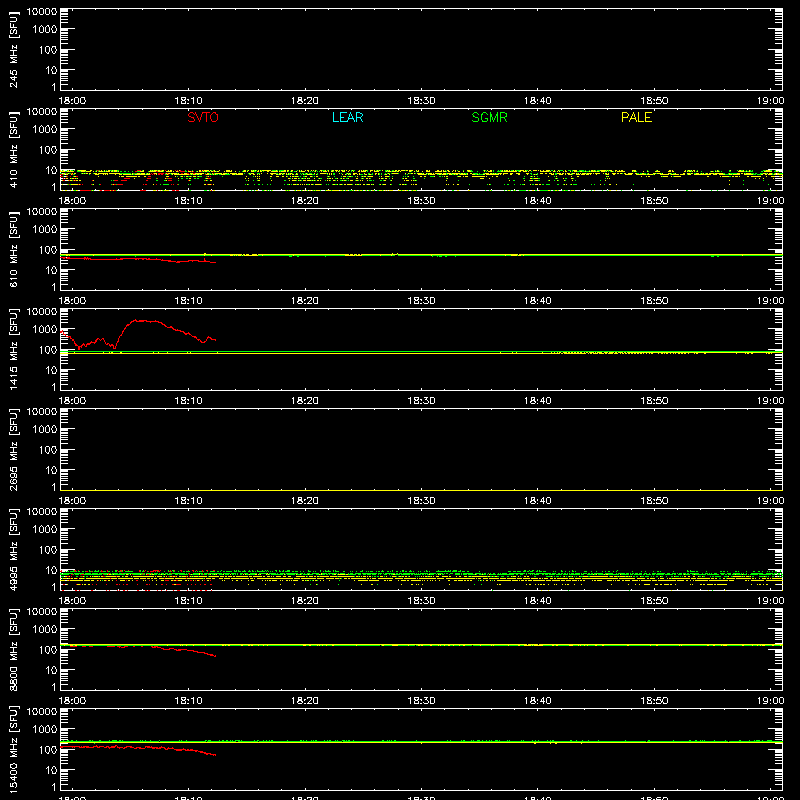The height and width of the screenshot is (800, 800).
Task: Click 18:50 tick label below 1415 MHz panel
Action: pyautogui.click(x=654, y=401)
